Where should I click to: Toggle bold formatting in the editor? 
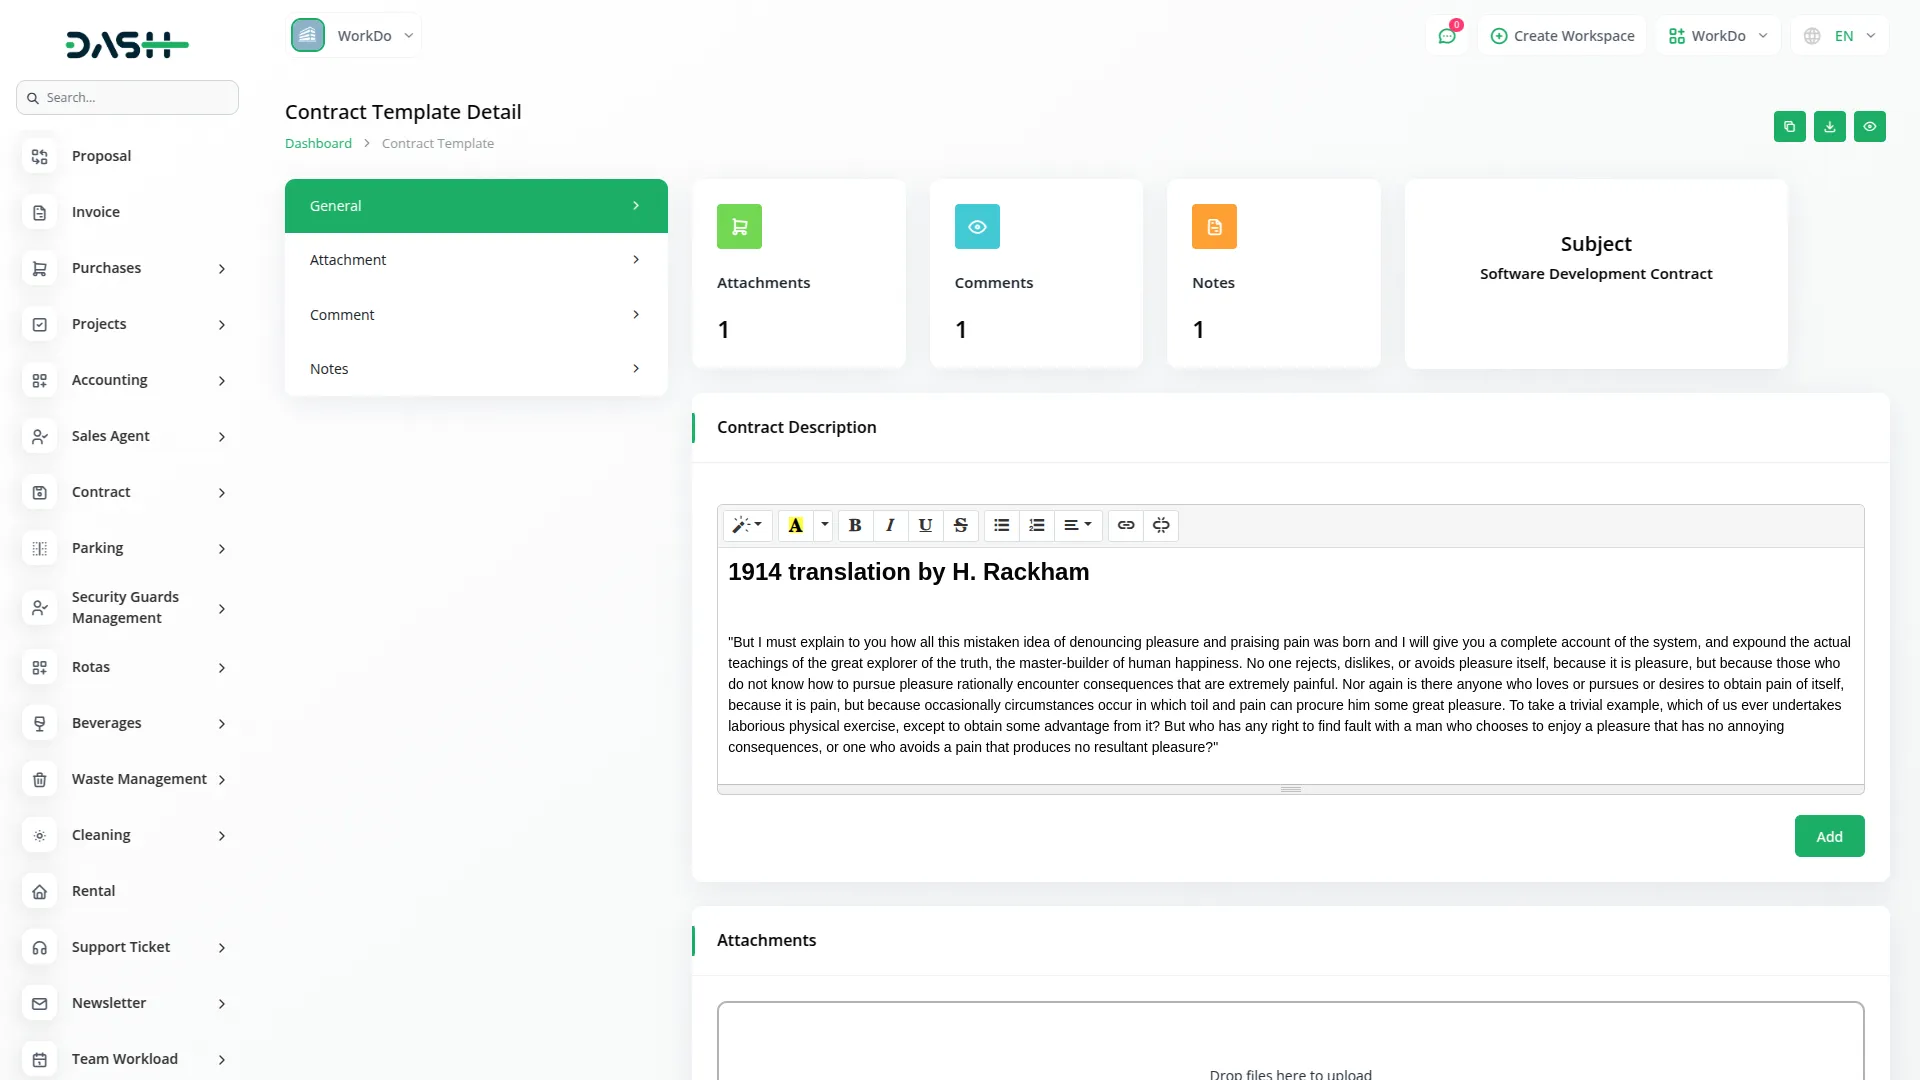point(855,525)
